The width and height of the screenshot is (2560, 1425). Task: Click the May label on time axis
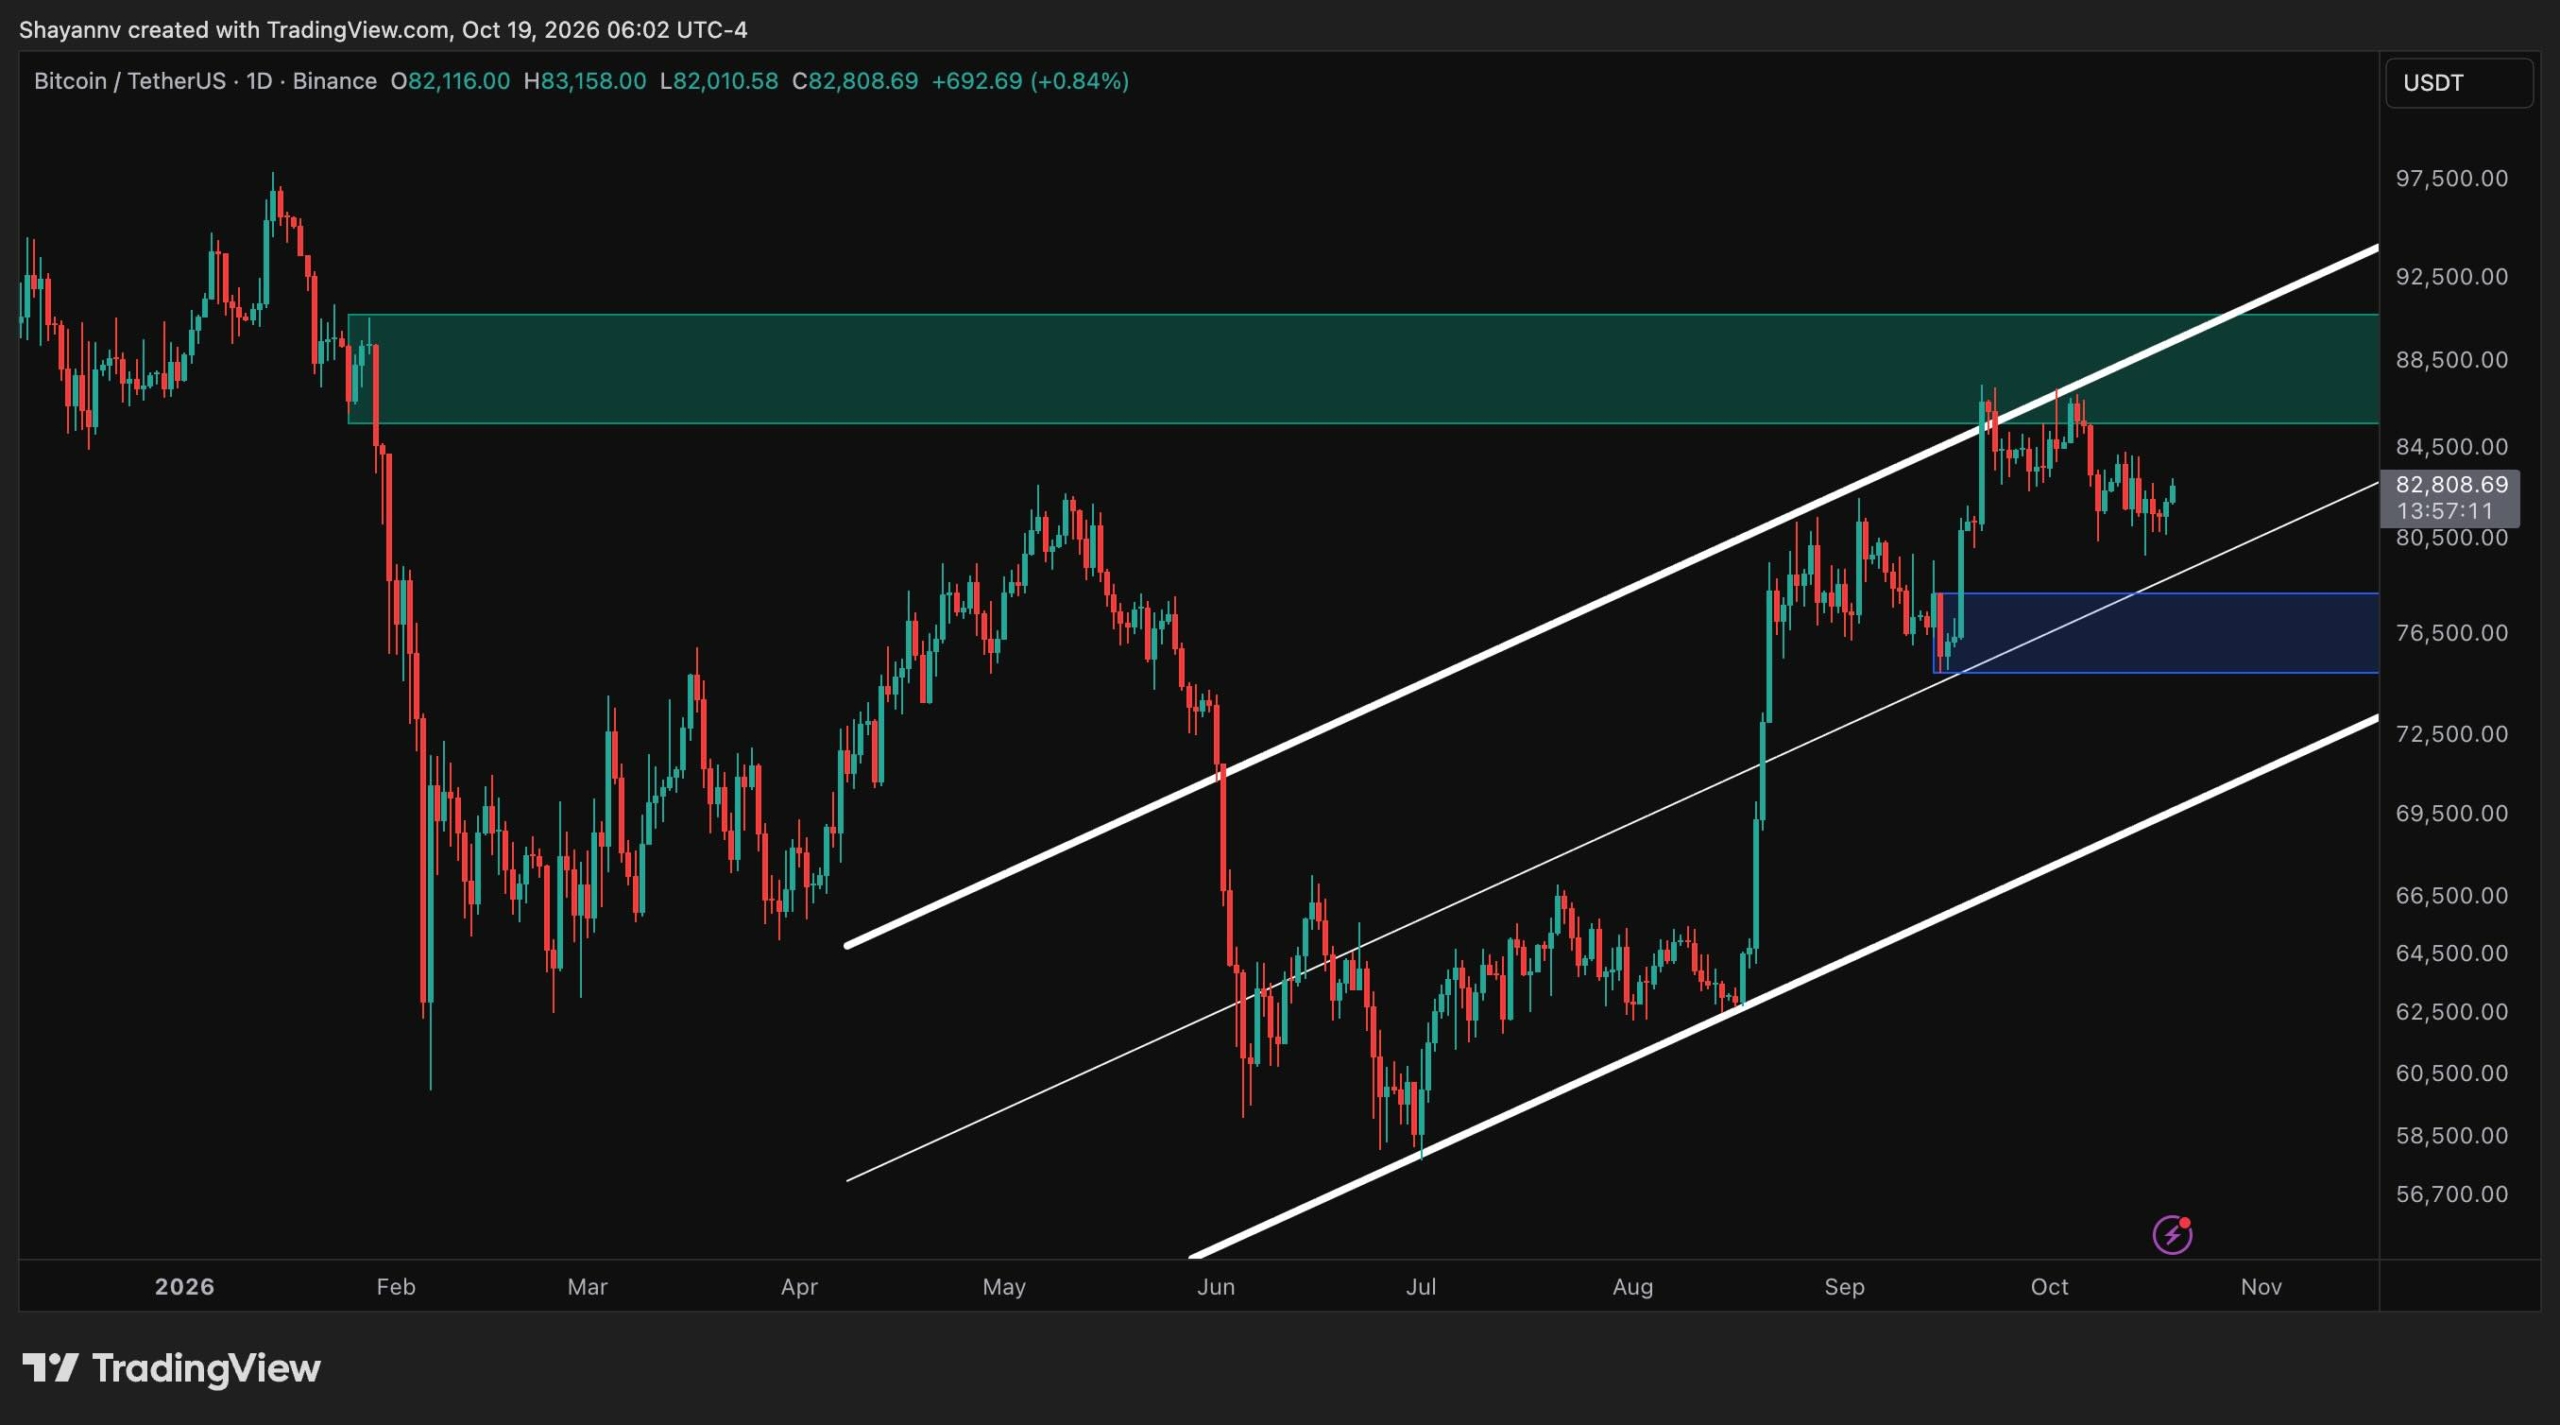coord(1004,1287)
